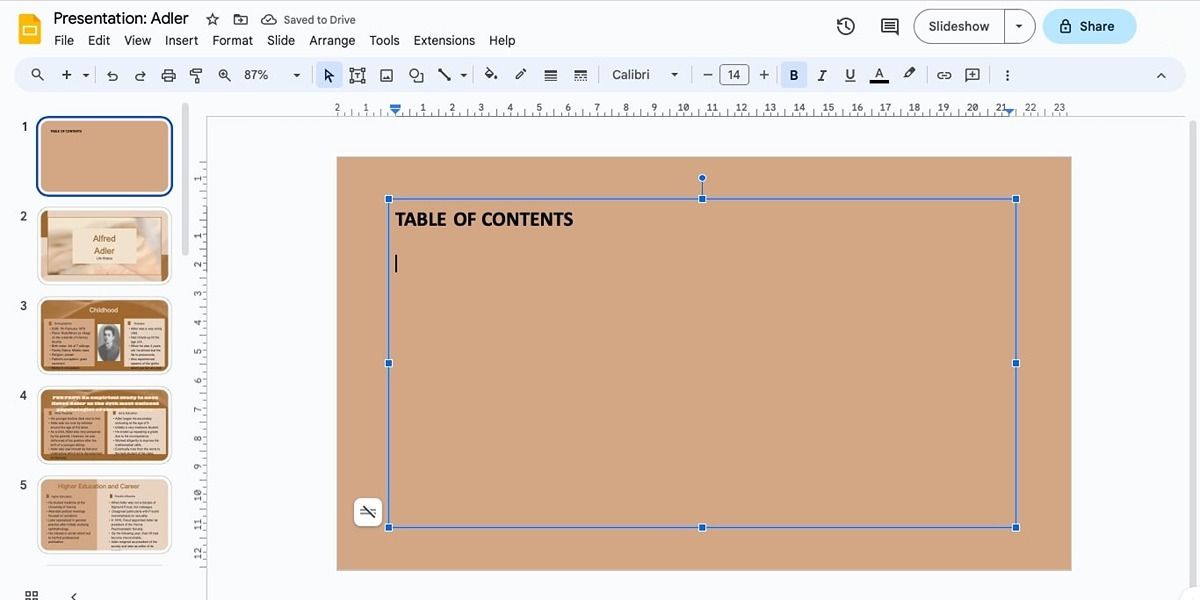Click the Share button

(x=1089, y=26)
